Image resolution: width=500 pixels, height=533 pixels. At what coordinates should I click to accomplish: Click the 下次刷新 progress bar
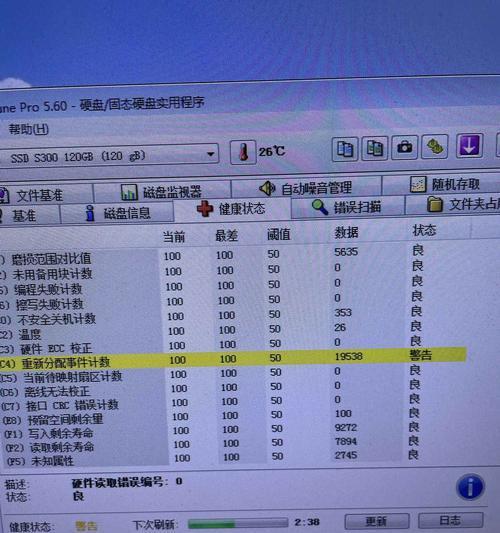click(x=238, y=523)
